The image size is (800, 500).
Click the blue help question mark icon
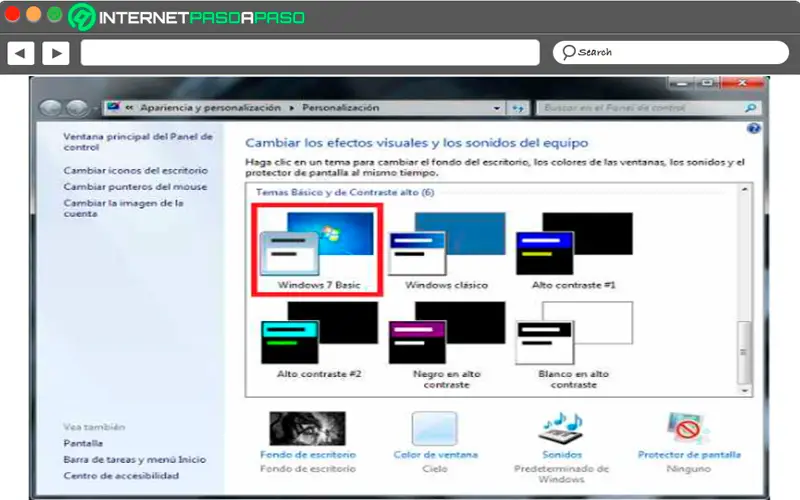(x=753, y=128)
